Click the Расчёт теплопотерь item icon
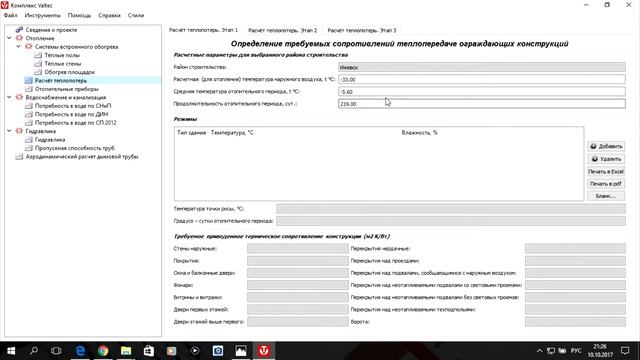This screenshot has height=360, width=640. pyautogui.click(x=28, y=80)
